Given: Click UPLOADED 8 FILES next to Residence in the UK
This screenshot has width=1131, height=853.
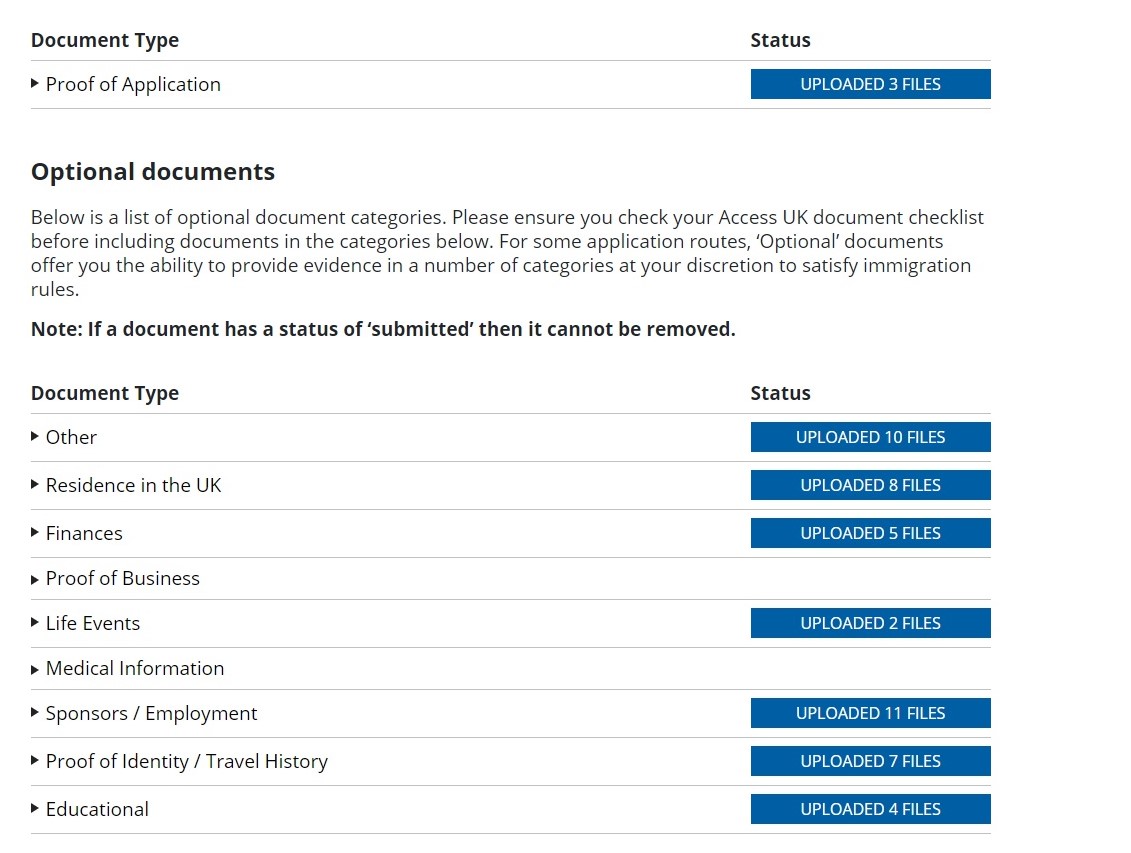Looking at the screenshot, I should [870, 485].
